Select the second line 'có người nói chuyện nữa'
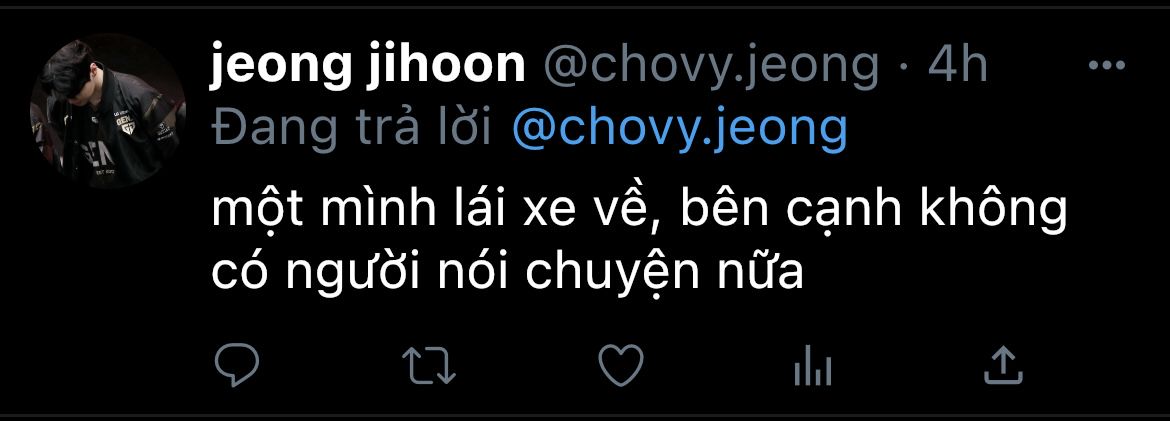 click(x=507, y=274)
